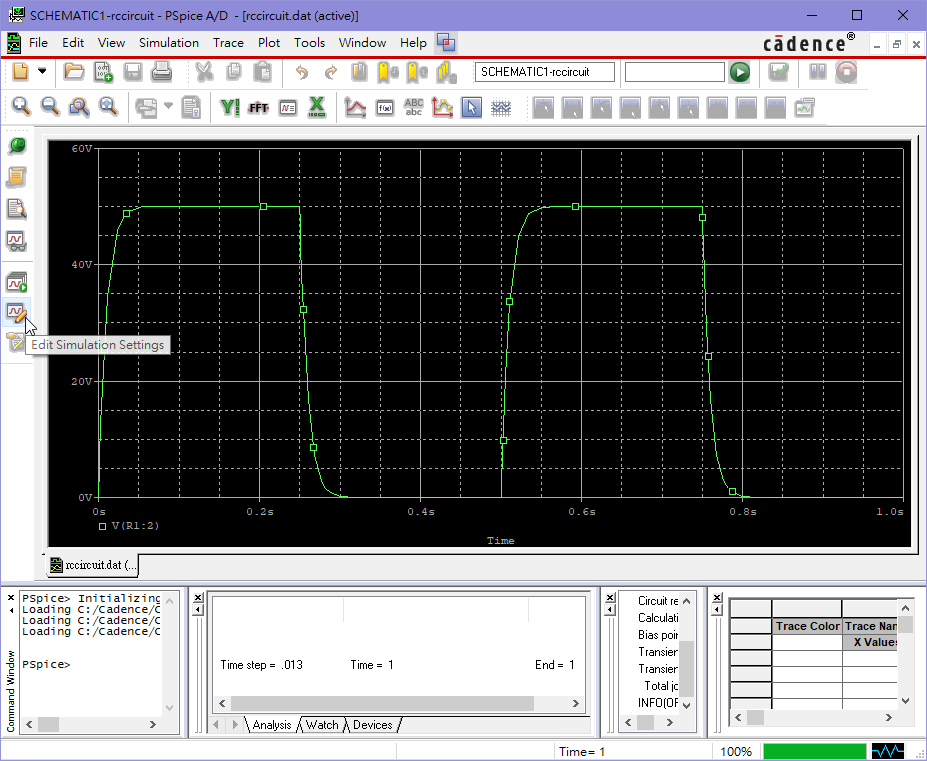
Task: Toggle bookmark toolbar icon
Action: (359, 72)
